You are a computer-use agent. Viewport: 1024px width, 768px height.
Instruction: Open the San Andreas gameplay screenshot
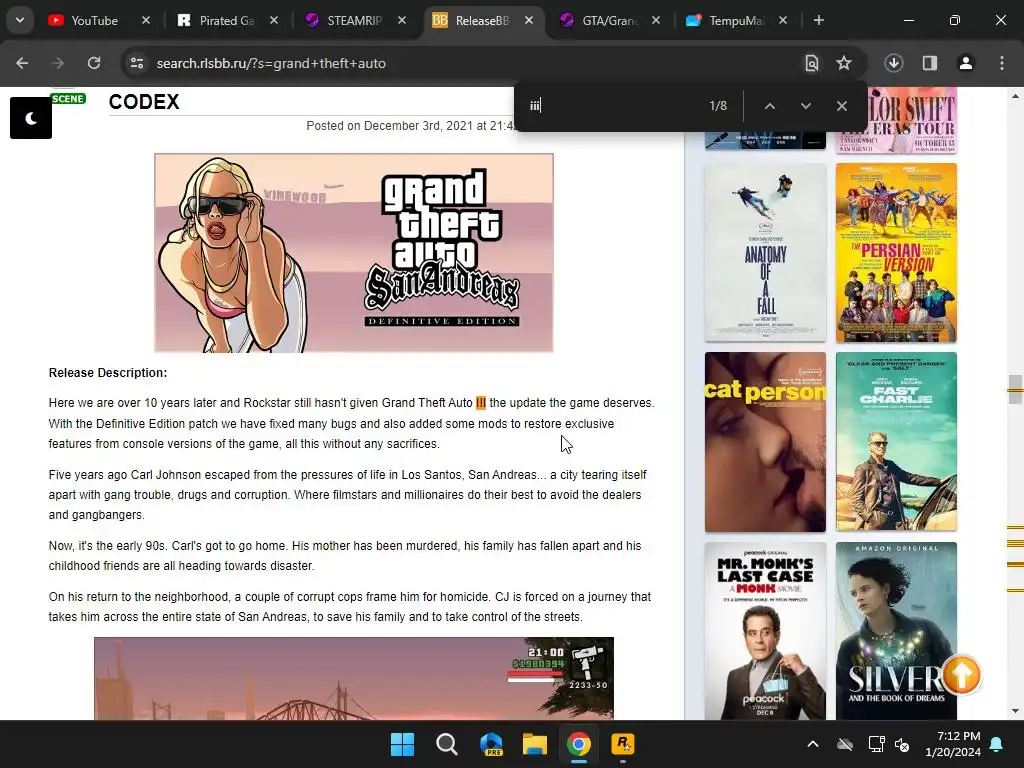pos(354,679)
